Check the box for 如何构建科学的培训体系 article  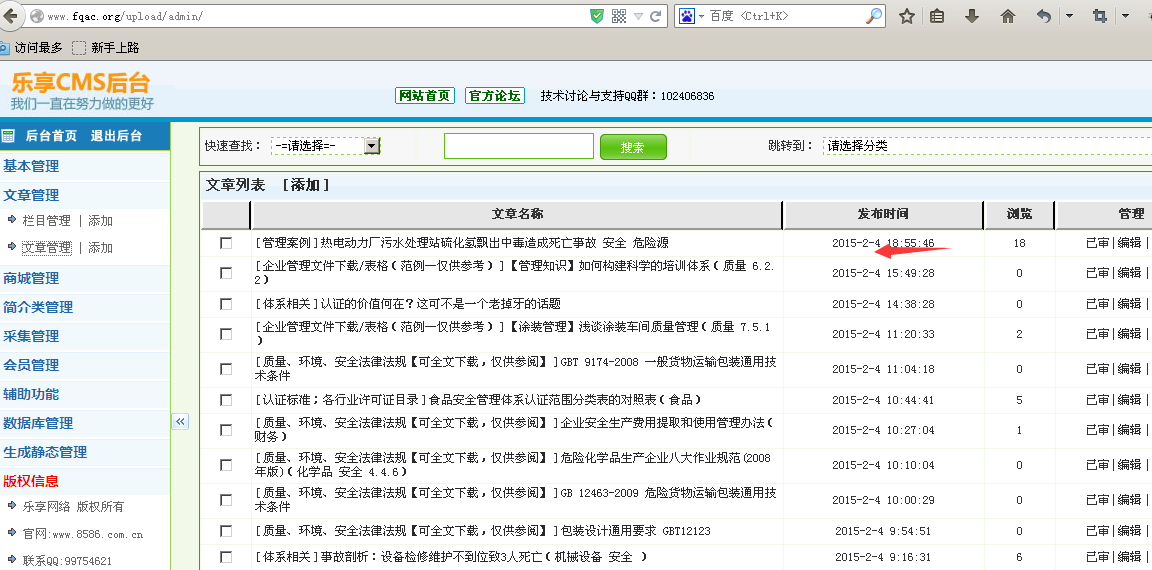tap(226, 273)
